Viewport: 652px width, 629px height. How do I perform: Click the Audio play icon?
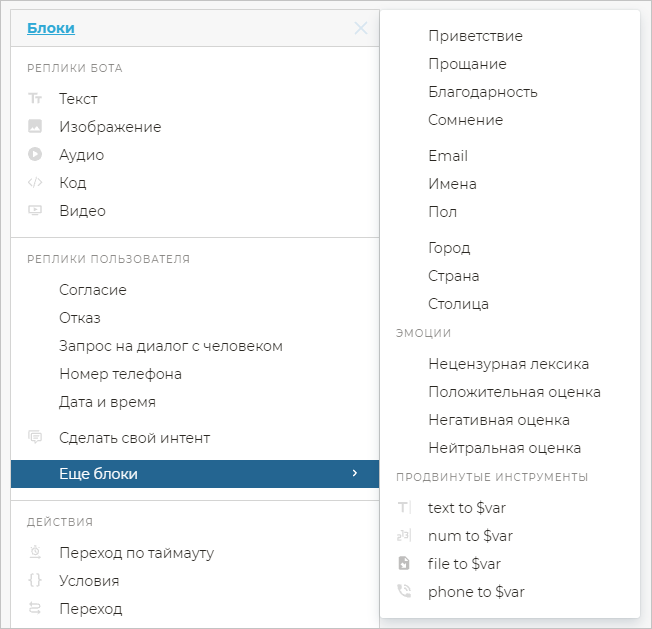pos(35,155)
